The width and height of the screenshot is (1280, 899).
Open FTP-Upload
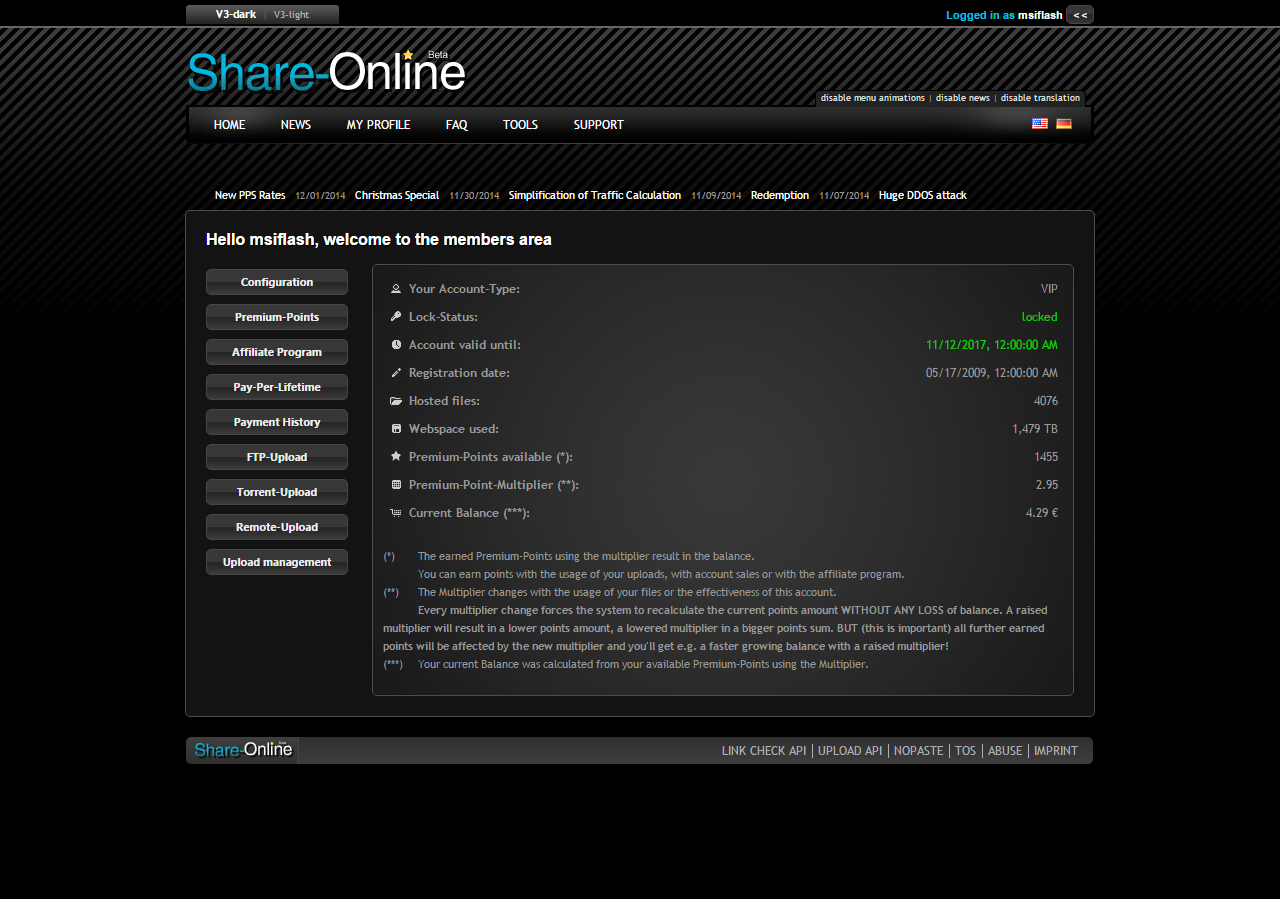tap(277, 457)
